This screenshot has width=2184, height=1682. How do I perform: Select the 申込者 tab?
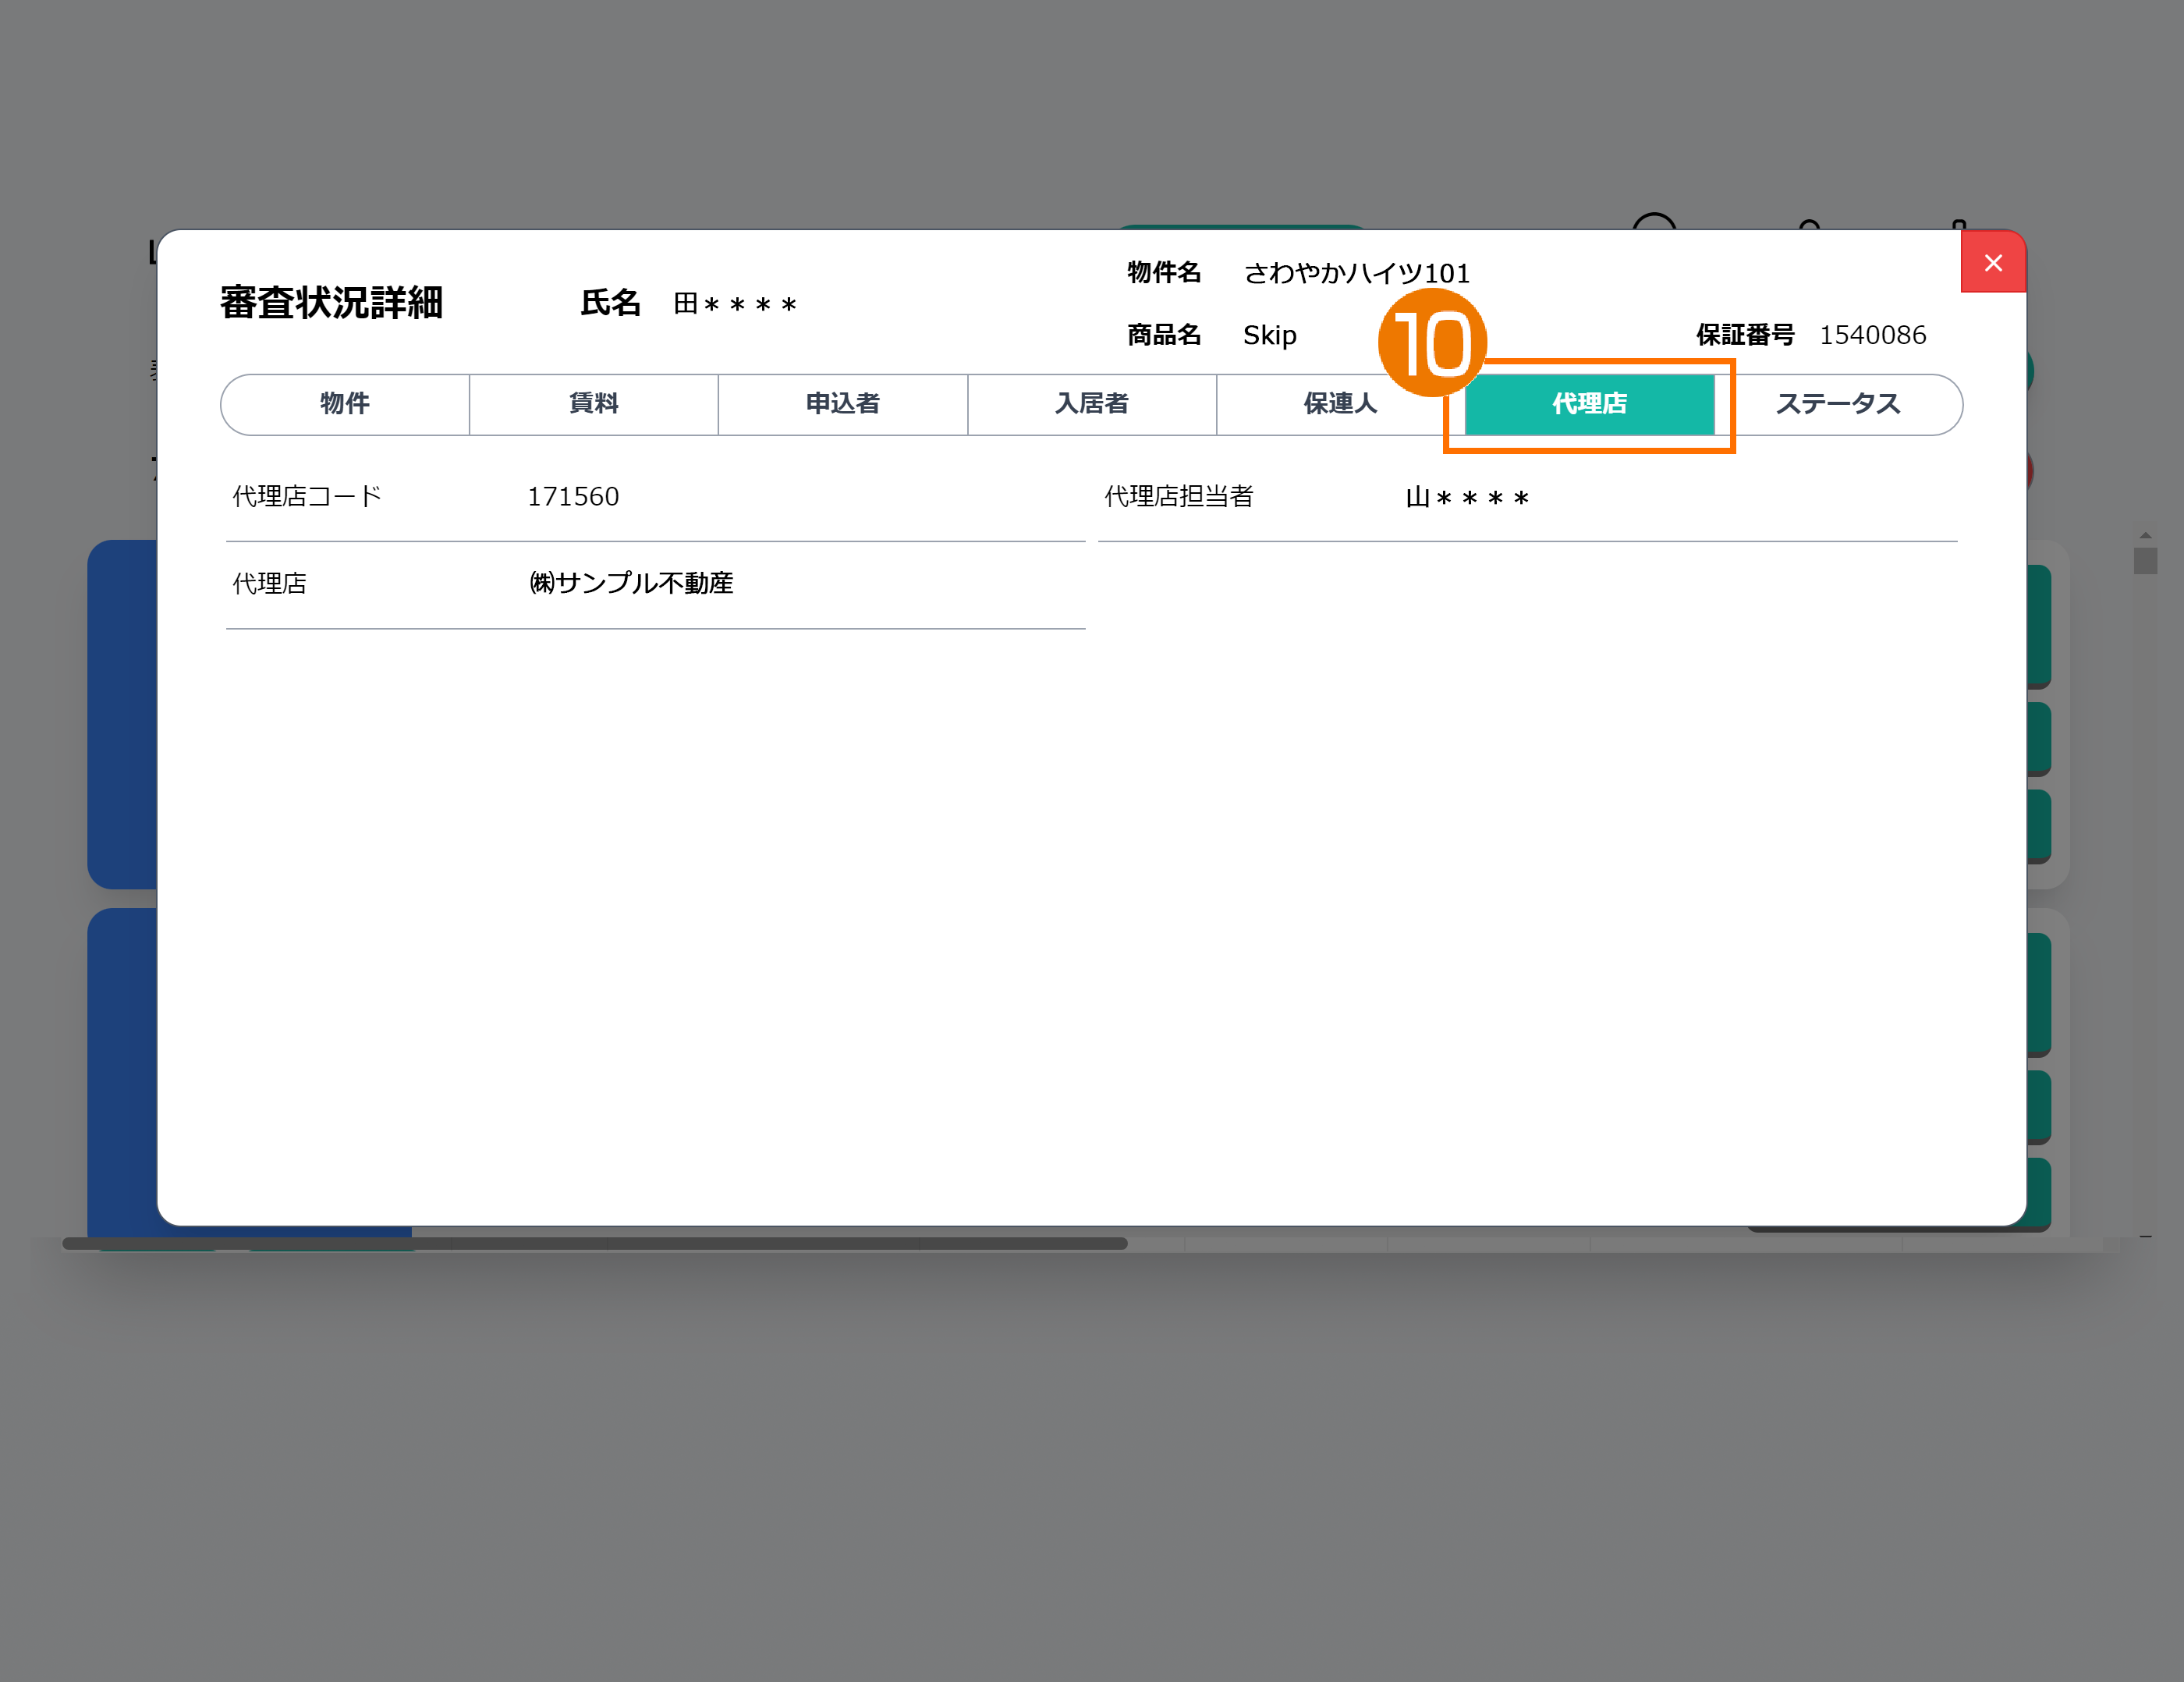point(842,404)
